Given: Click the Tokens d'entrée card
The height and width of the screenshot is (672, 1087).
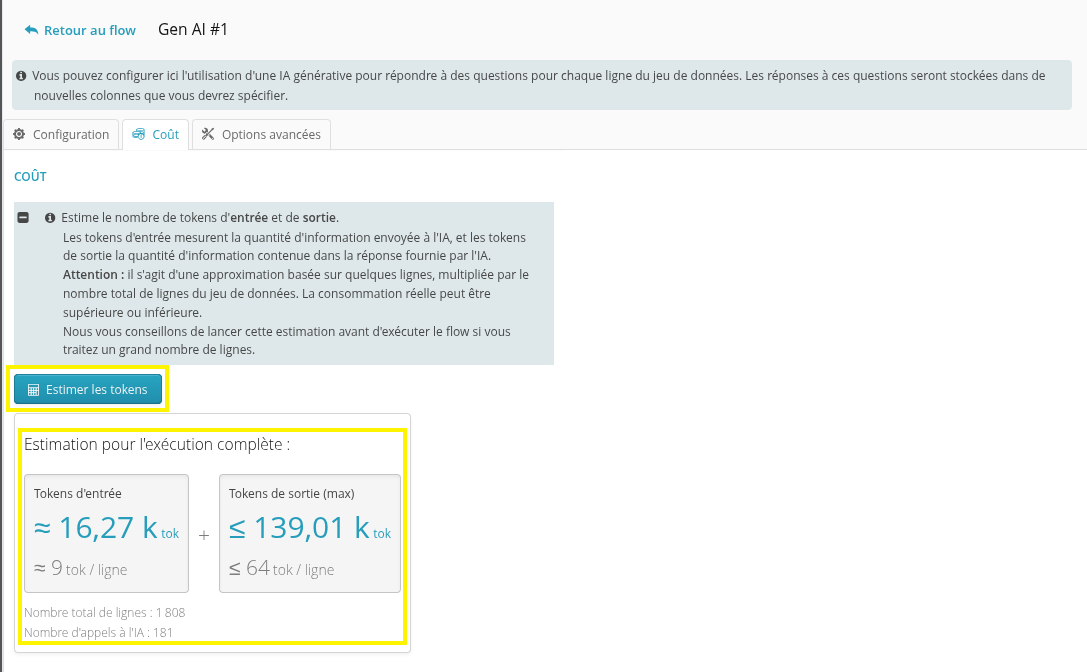Looking at the screenshot, I should point(107,533).
